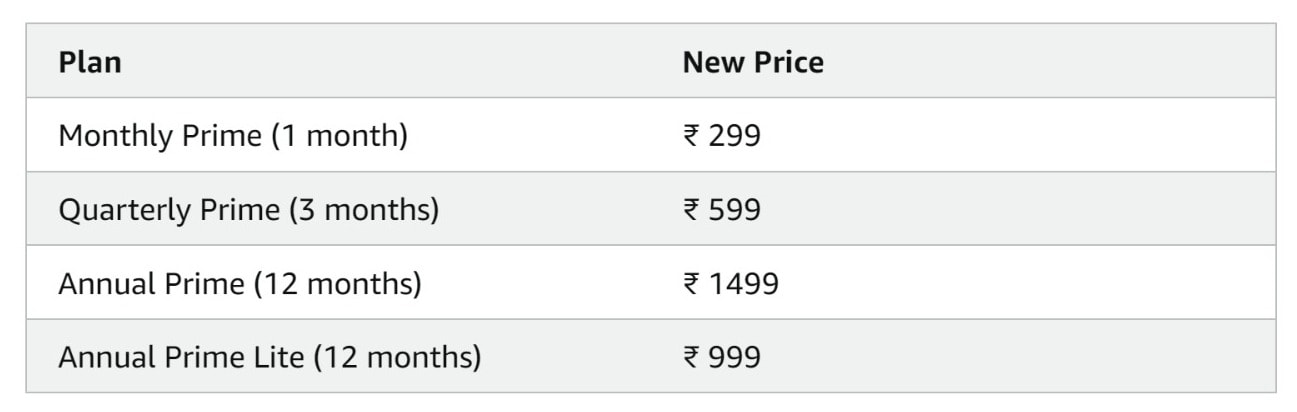The height and width of the screenshot is (412, 1297).
Task: Select the Annual Prime Lite plan name
Action: [180, 357]
